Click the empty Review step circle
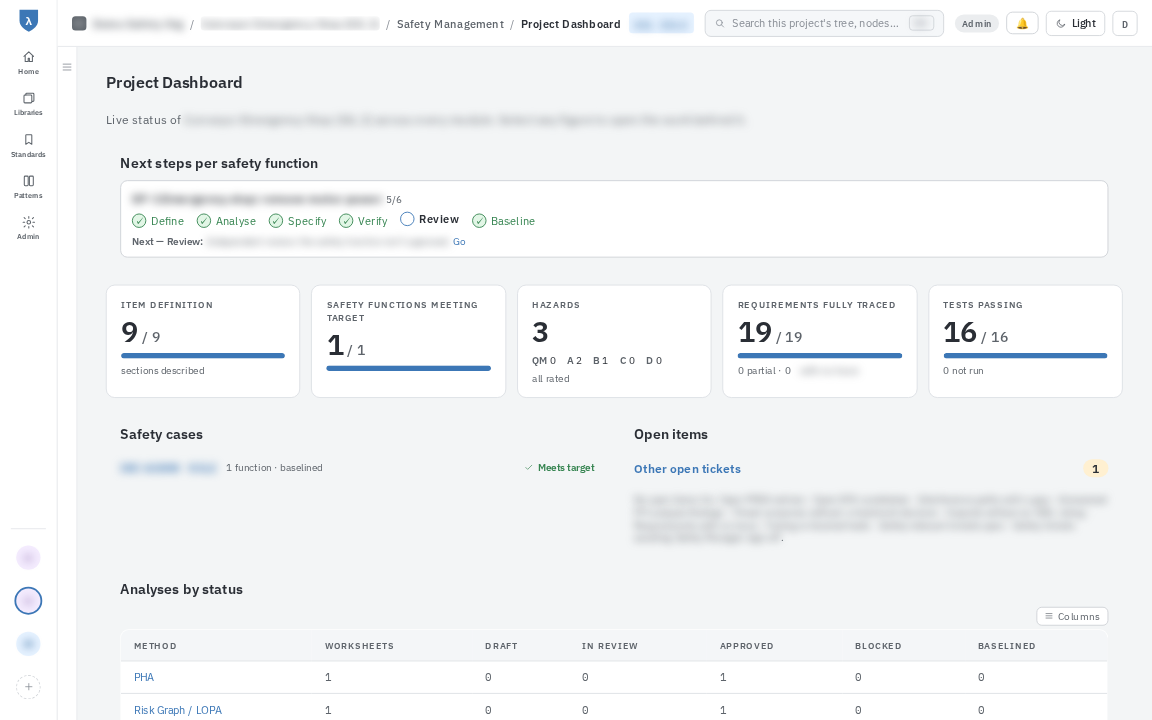1152x720 pixels. 407,219
